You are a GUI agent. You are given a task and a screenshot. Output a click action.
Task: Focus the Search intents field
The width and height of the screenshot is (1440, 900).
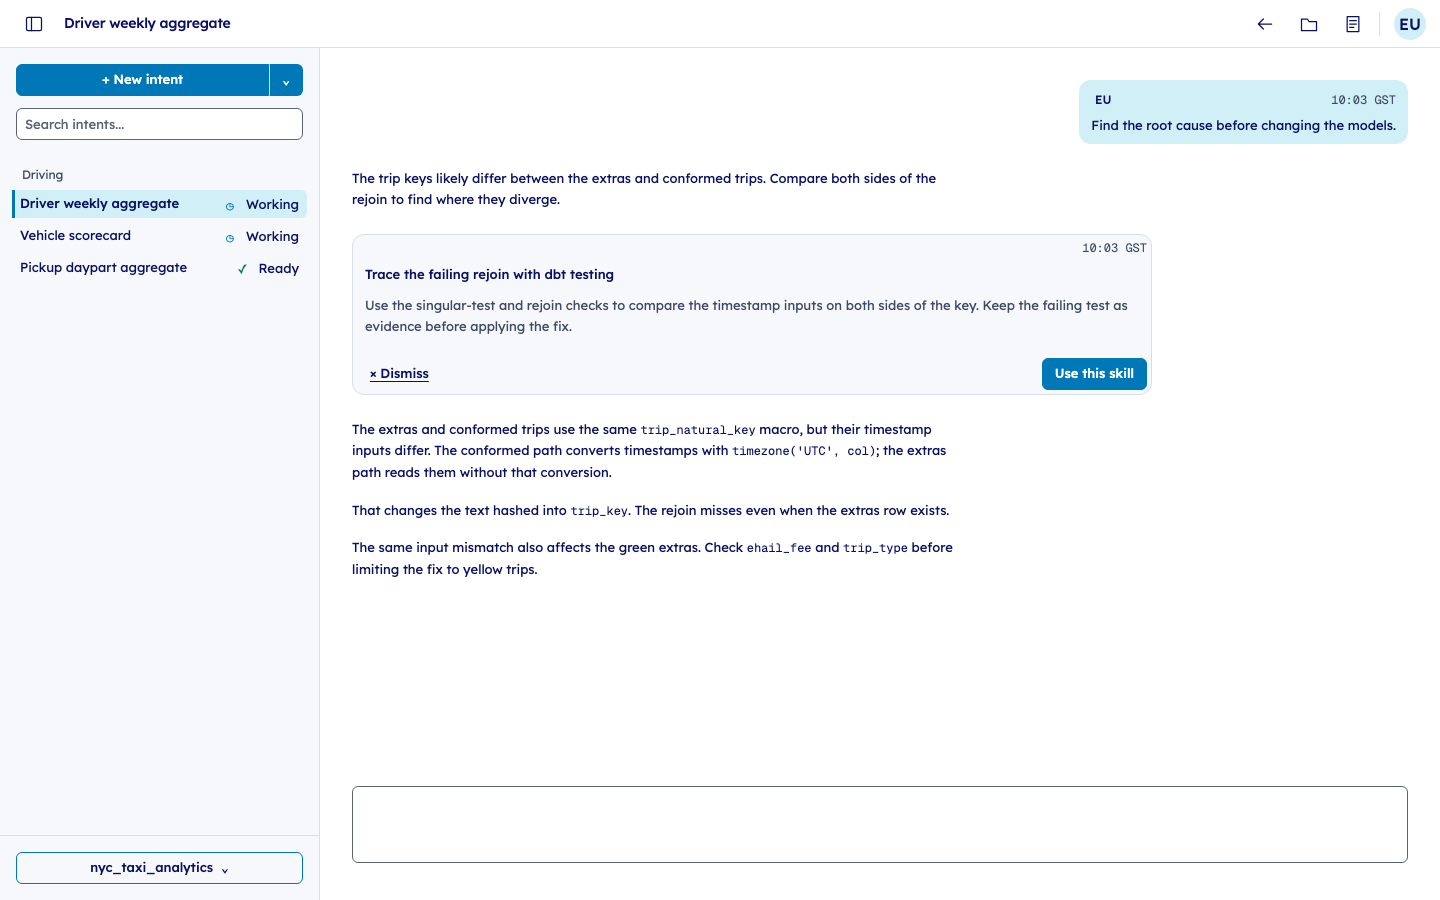tap(159, 124)
